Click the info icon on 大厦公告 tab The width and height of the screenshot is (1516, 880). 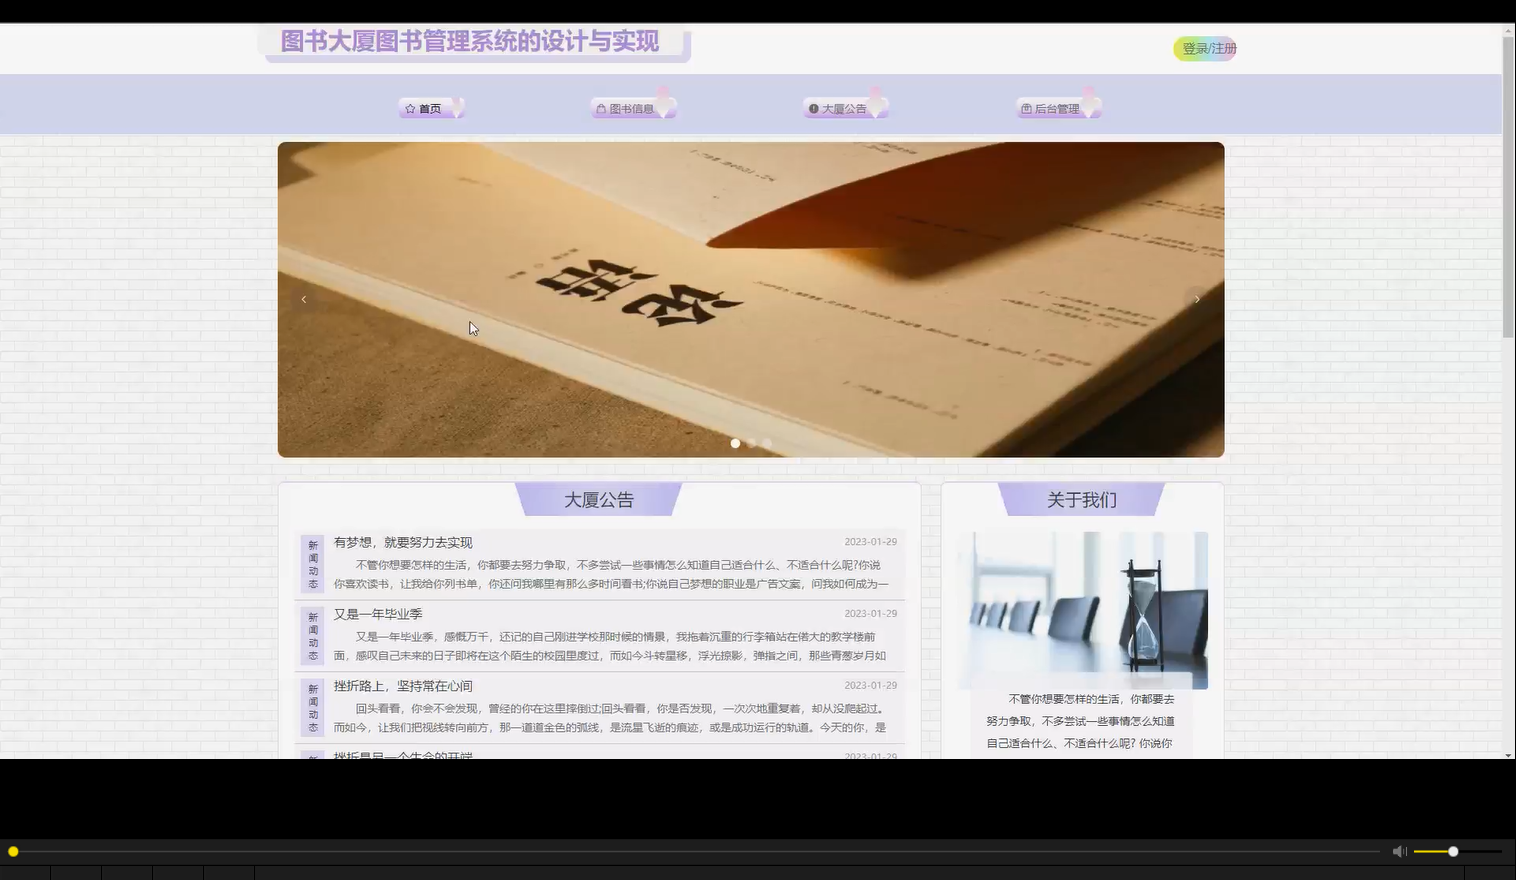tap(813, 107)
